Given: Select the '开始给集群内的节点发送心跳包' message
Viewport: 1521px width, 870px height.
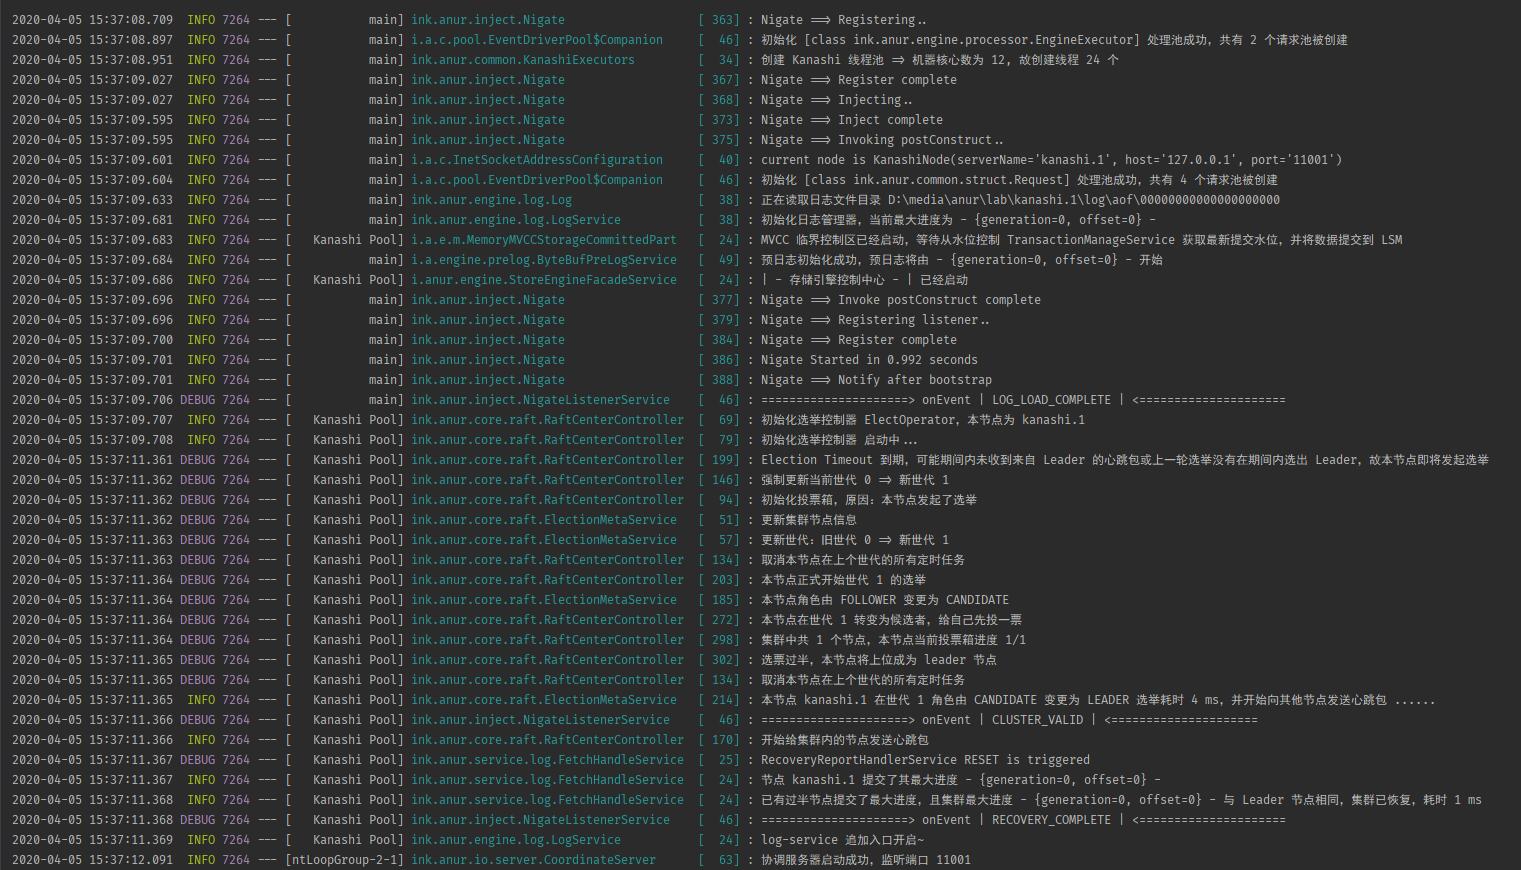Looking at the screenshot, I should pos(844,740).
